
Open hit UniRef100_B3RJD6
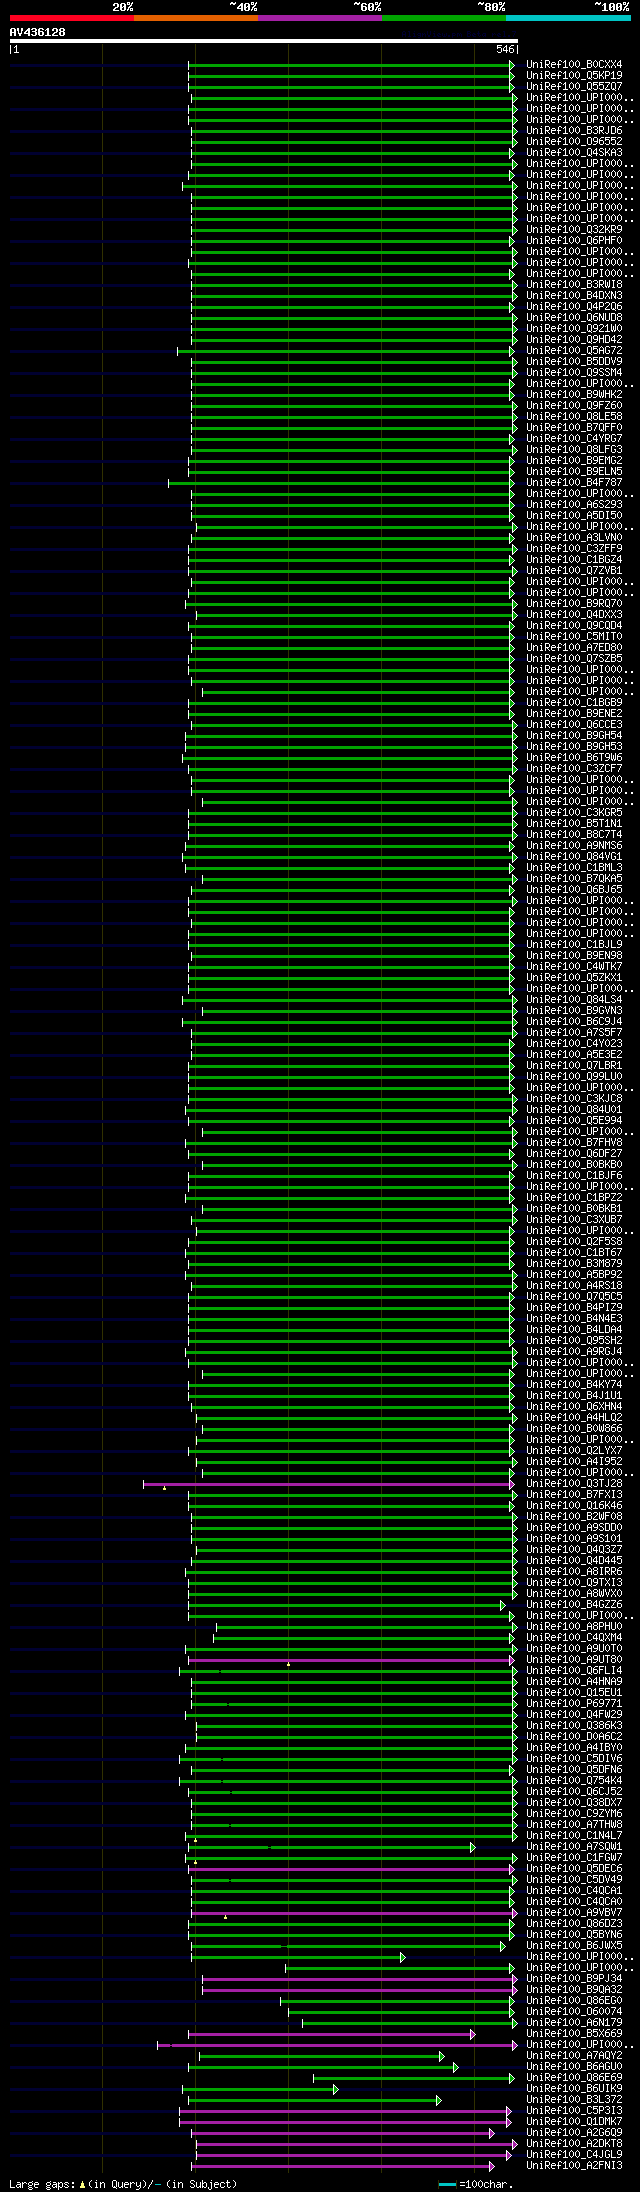coord(574,131)
